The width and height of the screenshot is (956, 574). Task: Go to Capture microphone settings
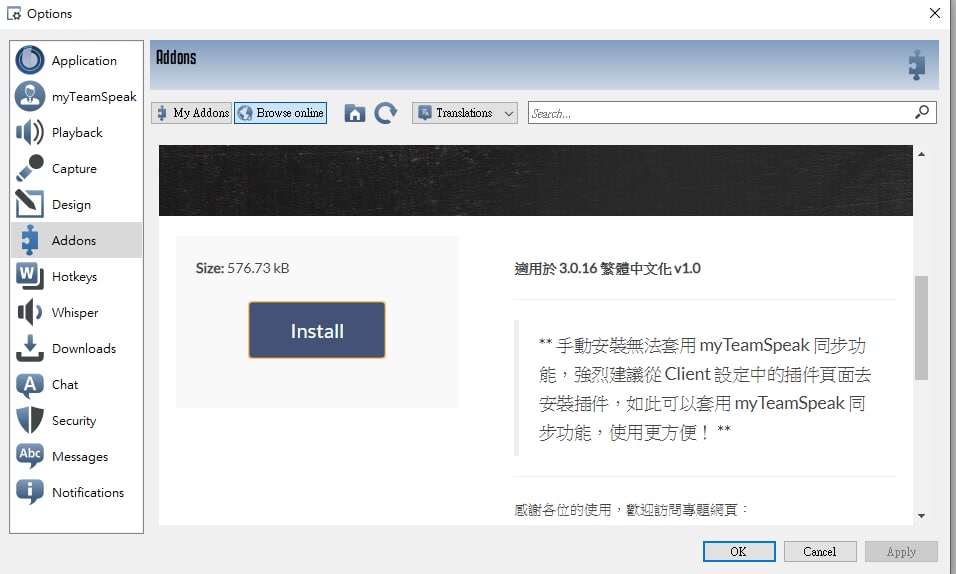click(x=74, y=169)
